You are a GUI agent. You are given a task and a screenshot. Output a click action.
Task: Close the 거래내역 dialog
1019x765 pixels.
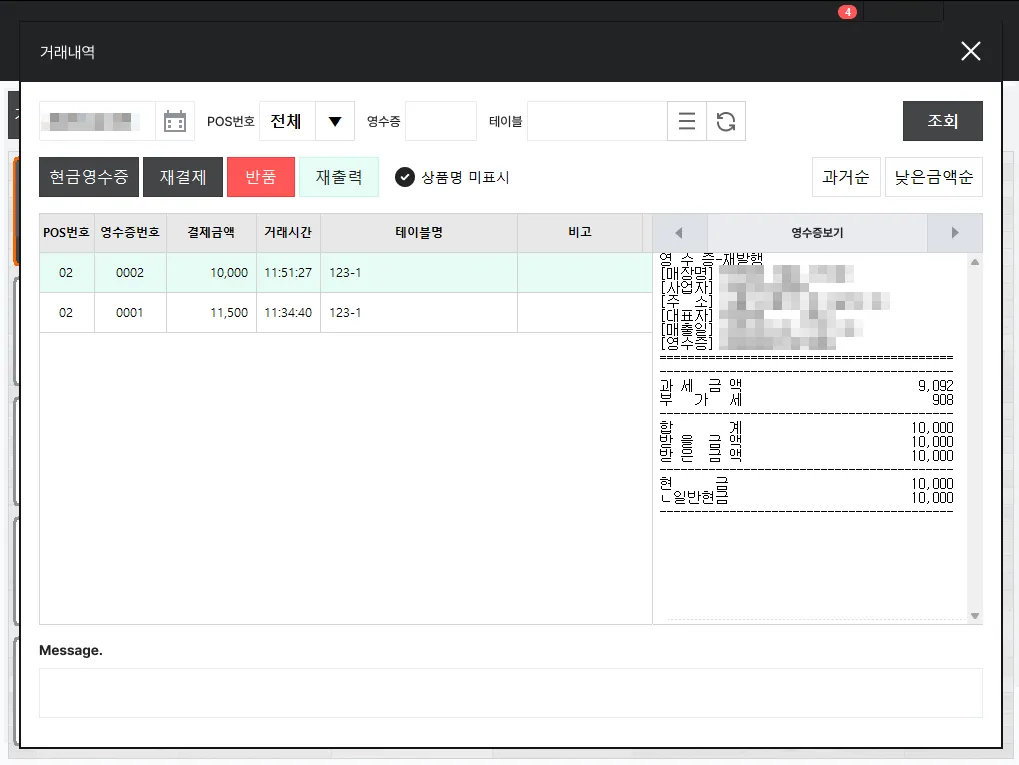click(x=971, y=51)
